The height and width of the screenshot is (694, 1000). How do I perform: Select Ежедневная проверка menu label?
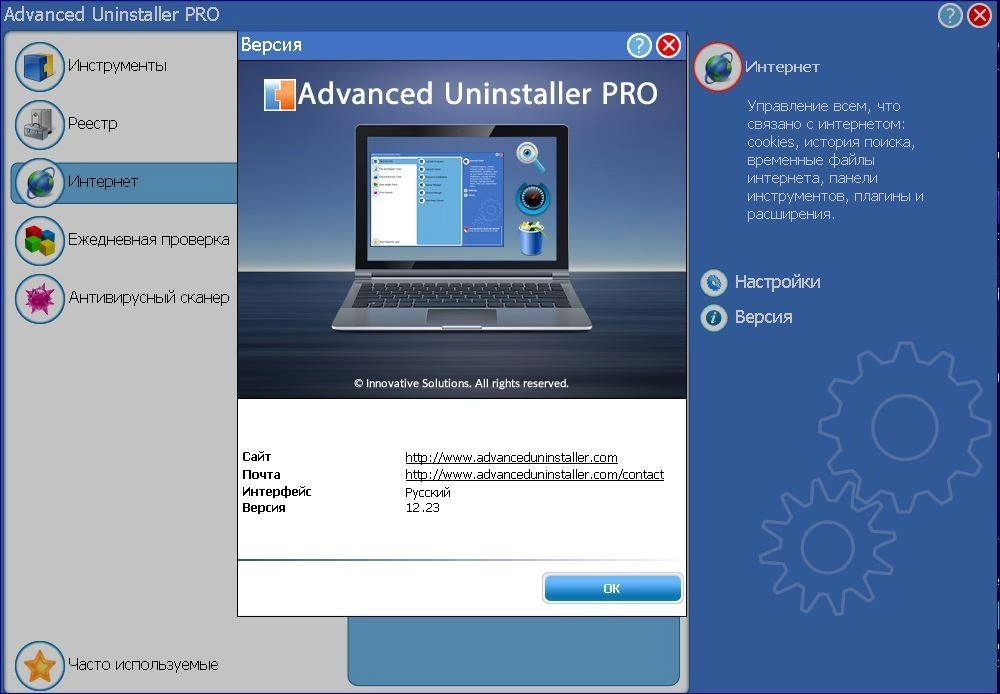pos(149,240)
